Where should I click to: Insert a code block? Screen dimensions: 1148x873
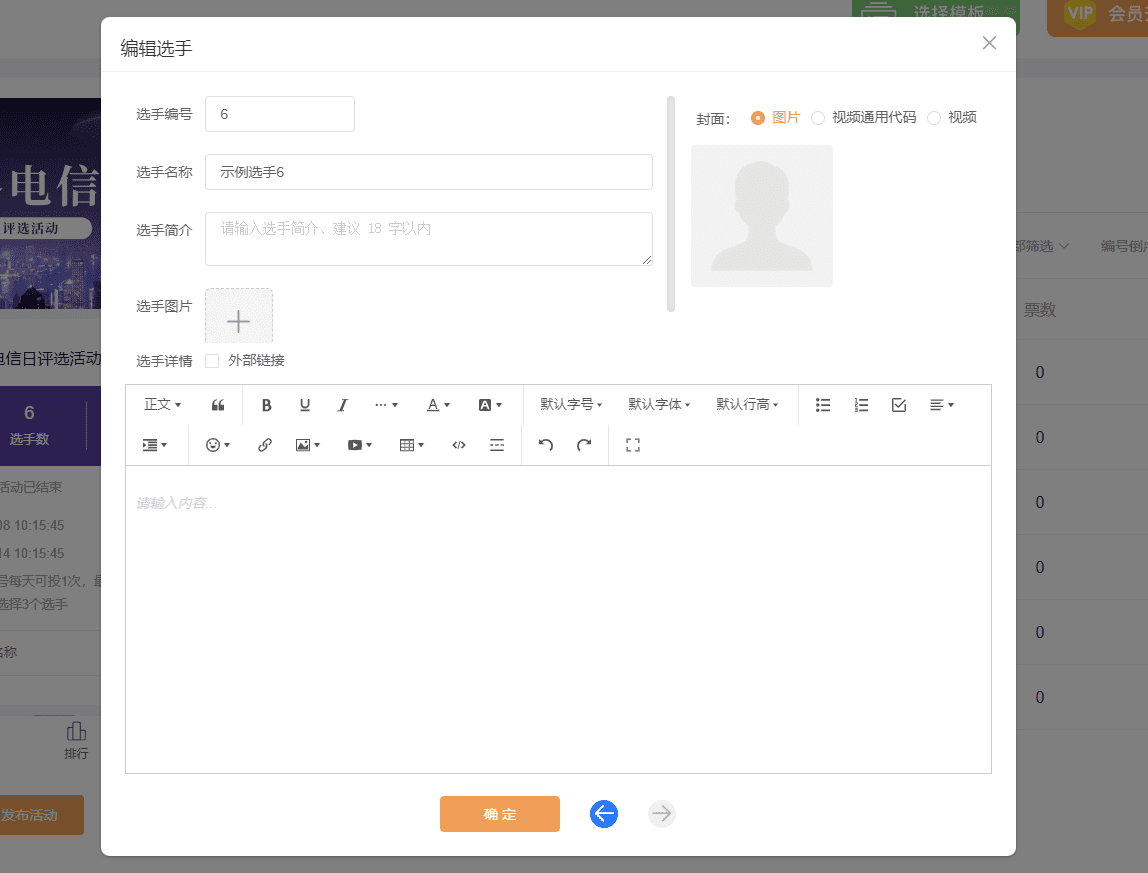pyautogui.click(x=458, y=444)
